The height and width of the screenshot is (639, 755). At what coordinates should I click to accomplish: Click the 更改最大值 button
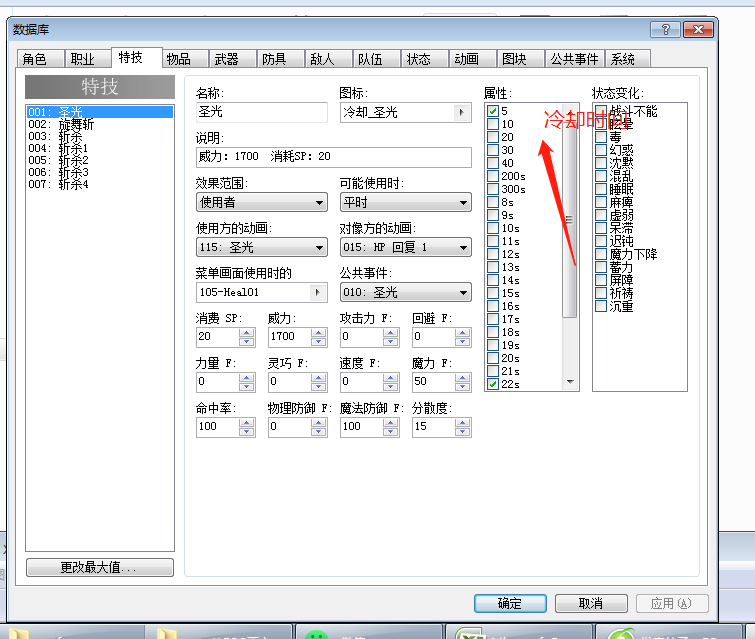(100, 567)
